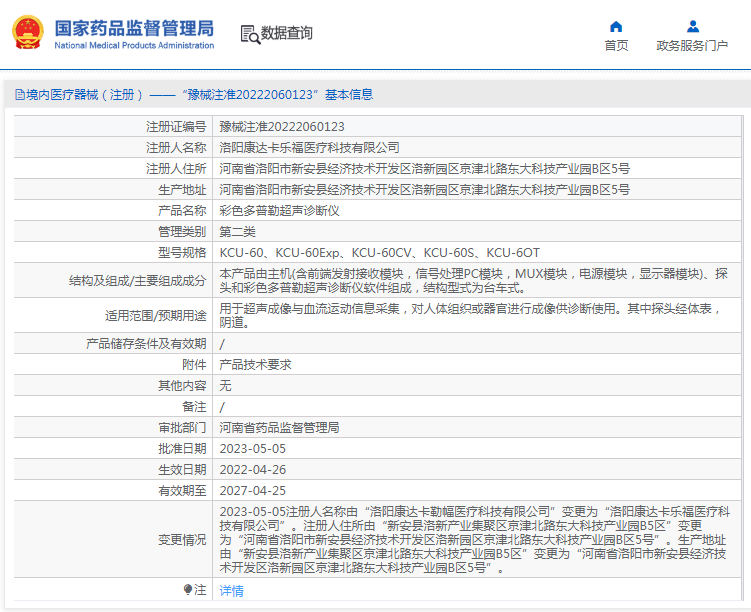The width and height of the screenshot is (751, 612).
Task: Click the lightbulb icon beside 注
Action: click(188, 589)
